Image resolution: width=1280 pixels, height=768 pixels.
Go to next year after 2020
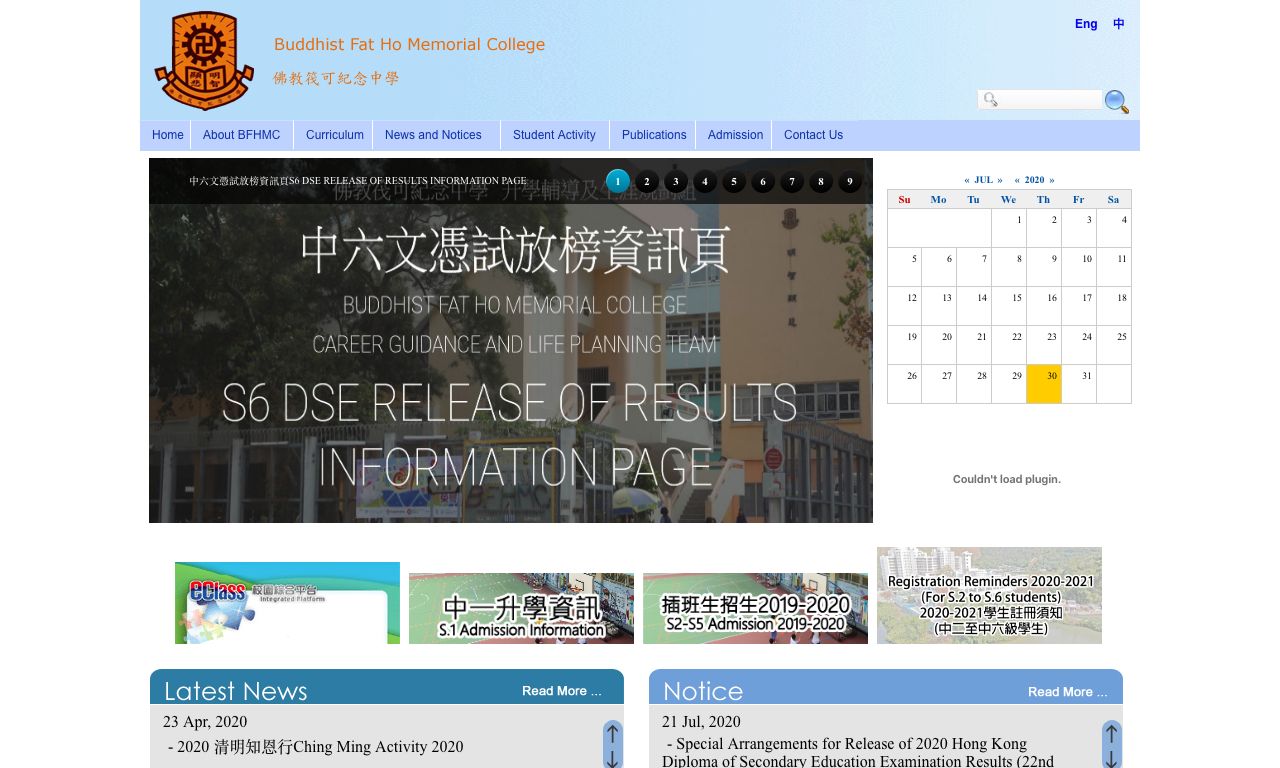pos(1051,180)
